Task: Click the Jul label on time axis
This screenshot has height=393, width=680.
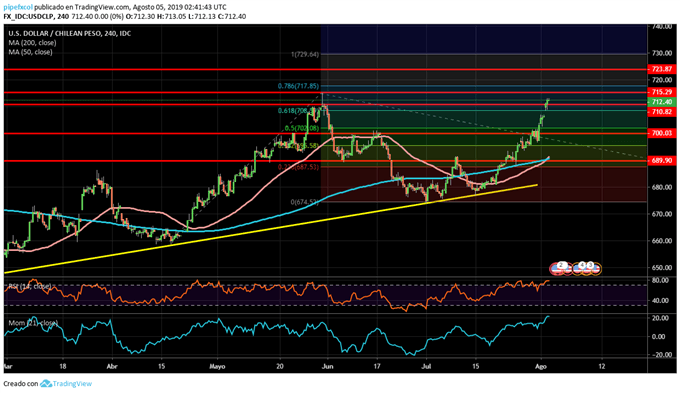Action: (426, 366)
